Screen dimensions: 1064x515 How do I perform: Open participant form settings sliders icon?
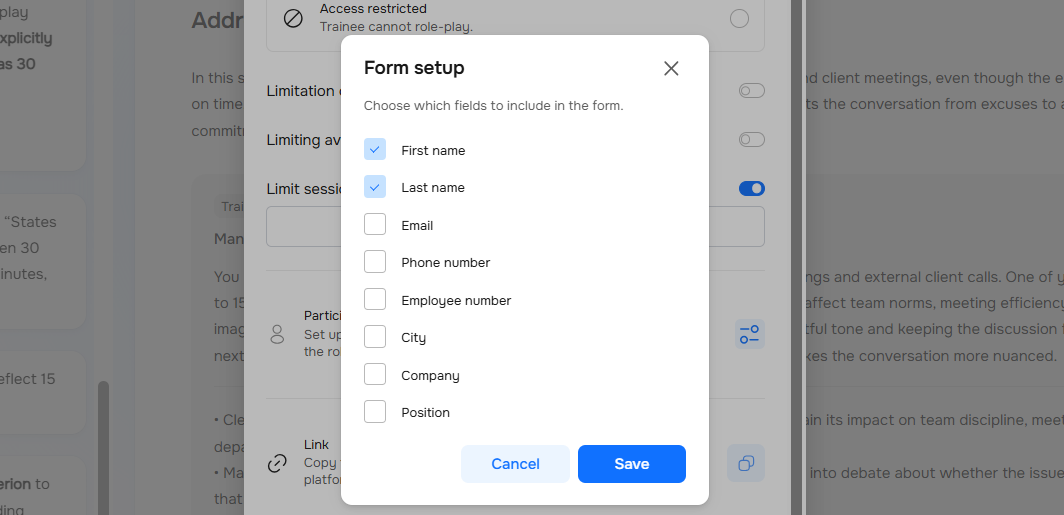[750, 335]
